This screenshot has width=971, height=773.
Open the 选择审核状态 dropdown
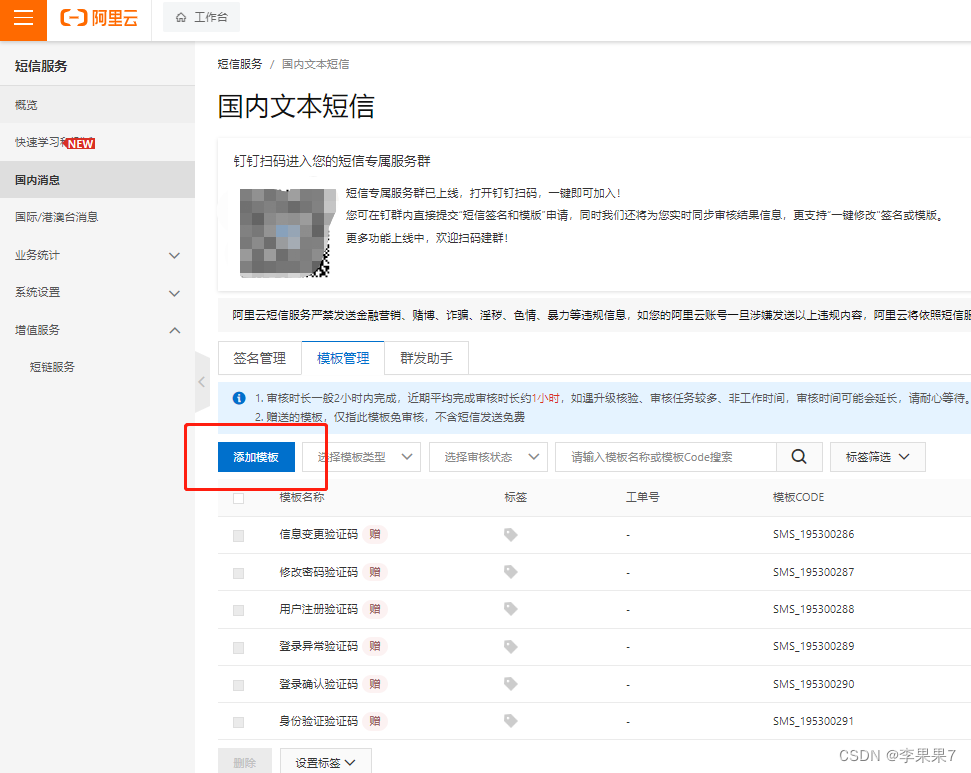point(488,457)
